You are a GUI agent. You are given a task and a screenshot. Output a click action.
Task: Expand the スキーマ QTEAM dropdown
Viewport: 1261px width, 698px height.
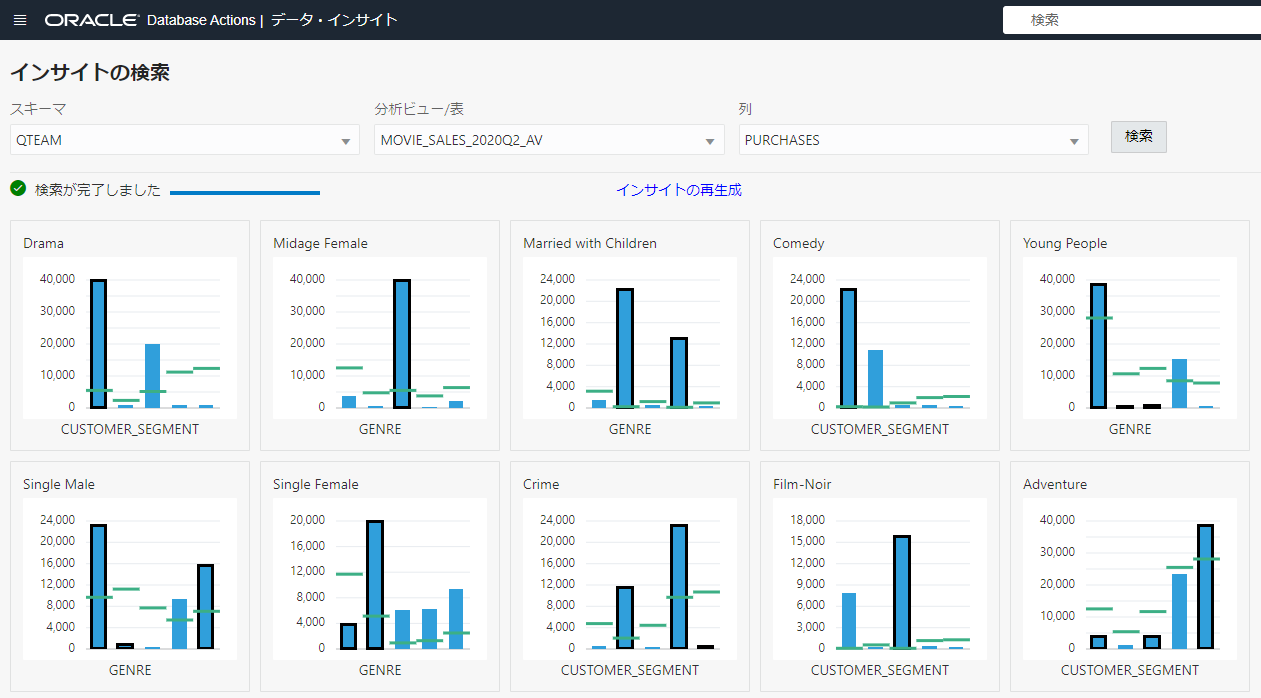[x=184, y=140]
